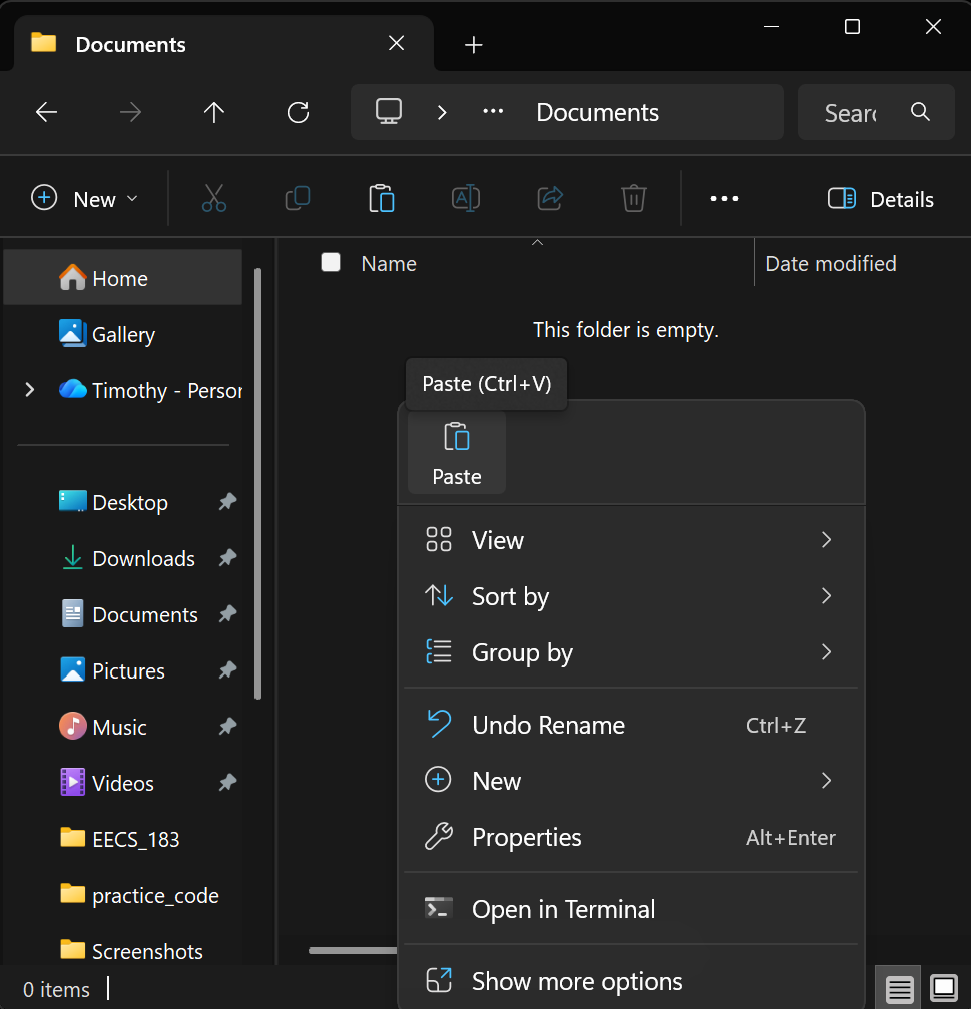Go back with the left arrow
The width and height of the screenshot is (971, 1009).
pos(46,113)
